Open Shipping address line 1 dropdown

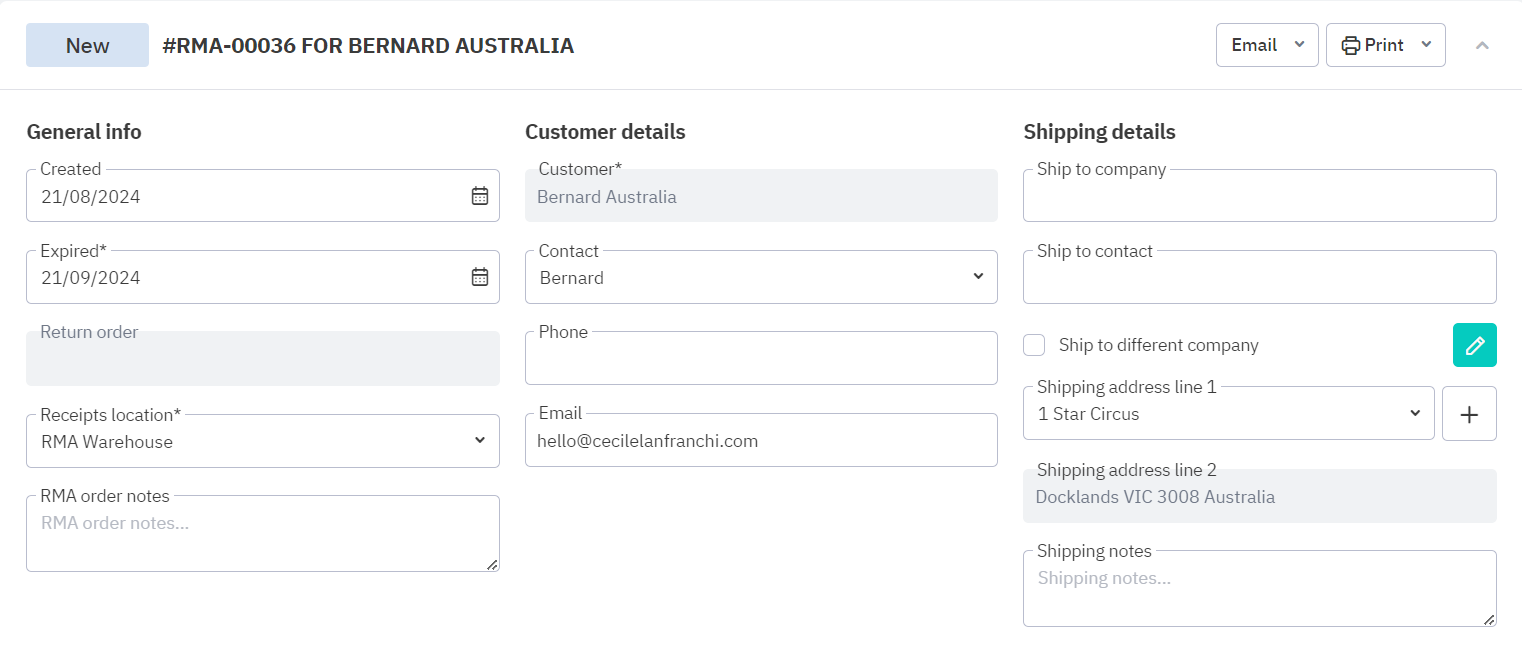pos(1228,414)
